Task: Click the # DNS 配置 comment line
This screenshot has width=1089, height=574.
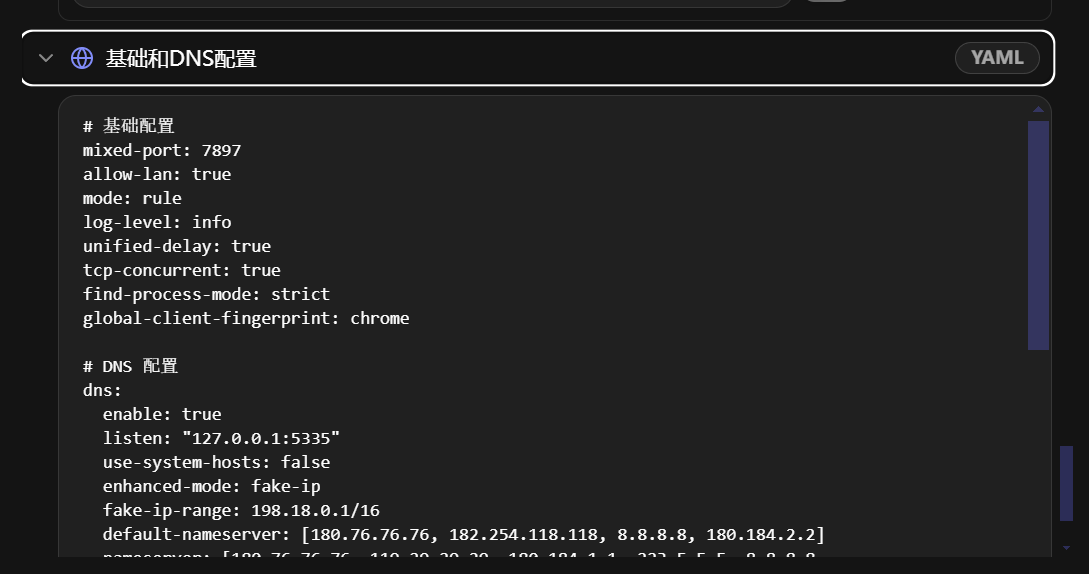Action: tap(131, 366)
